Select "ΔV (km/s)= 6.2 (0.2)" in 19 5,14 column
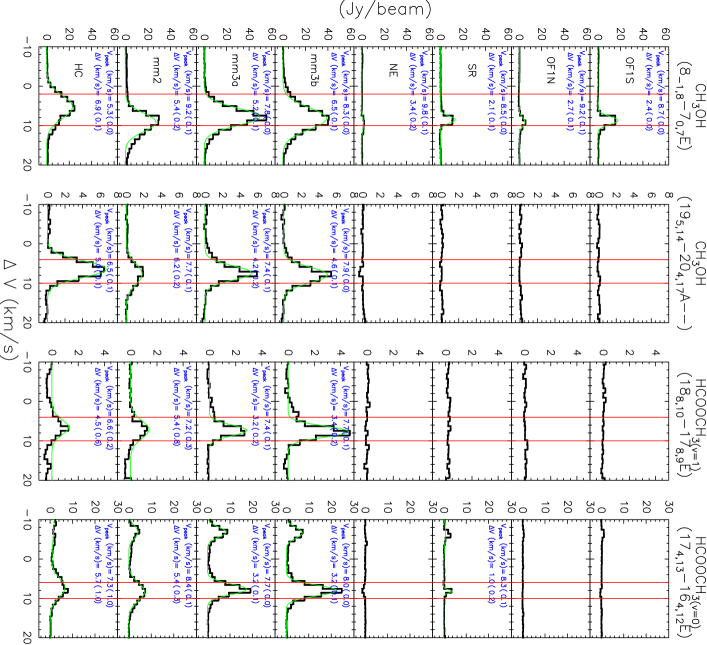 [177, 249]
